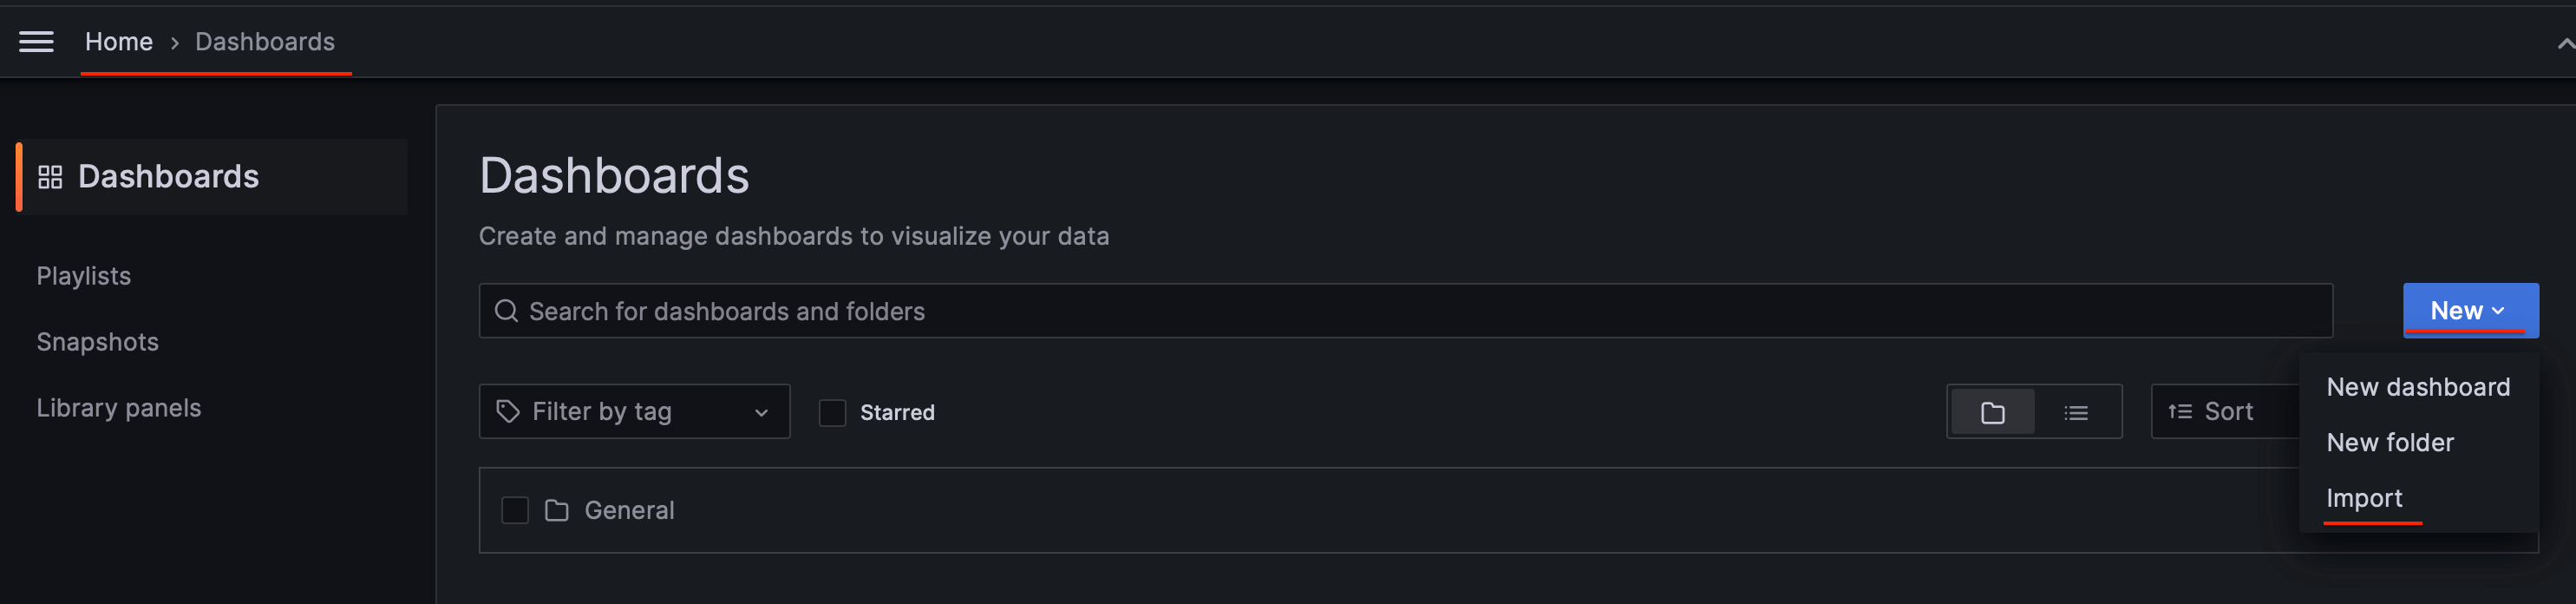Toggle the New dropdown button
This screenshot has width=2576, height=604.
click(x=2469, y=311)
